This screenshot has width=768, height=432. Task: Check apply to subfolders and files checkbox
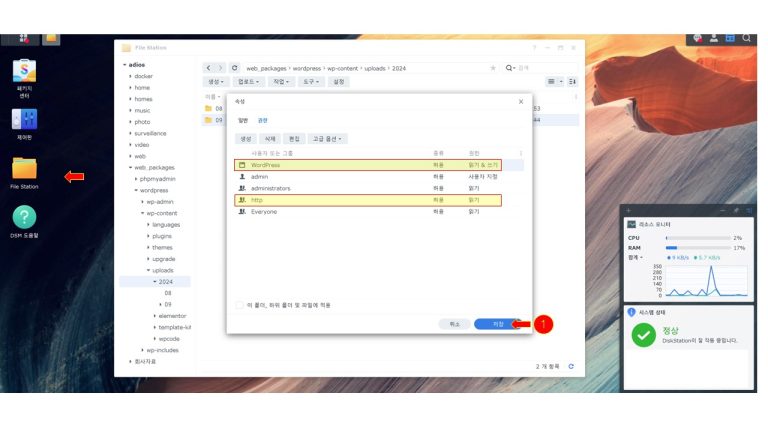pos(240,305)
